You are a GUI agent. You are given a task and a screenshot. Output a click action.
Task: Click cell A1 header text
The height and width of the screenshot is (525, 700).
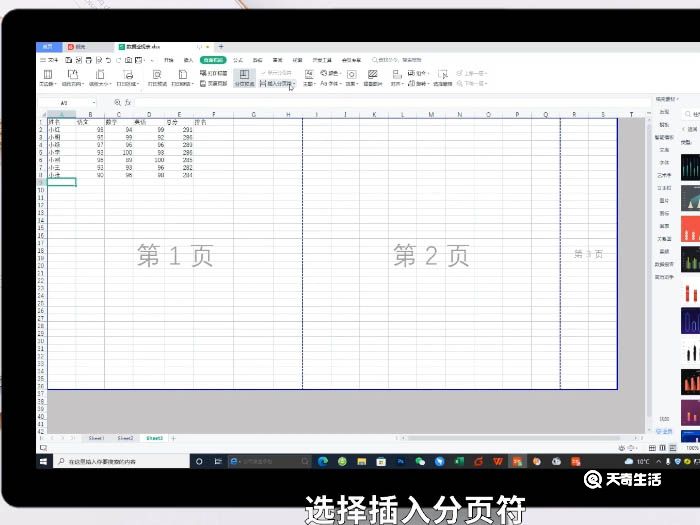[x=54, y=122]
